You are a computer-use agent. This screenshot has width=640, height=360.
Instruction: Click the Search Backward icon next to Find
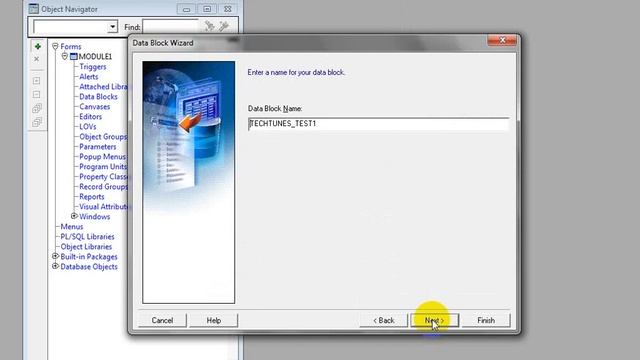coord(224,27)
